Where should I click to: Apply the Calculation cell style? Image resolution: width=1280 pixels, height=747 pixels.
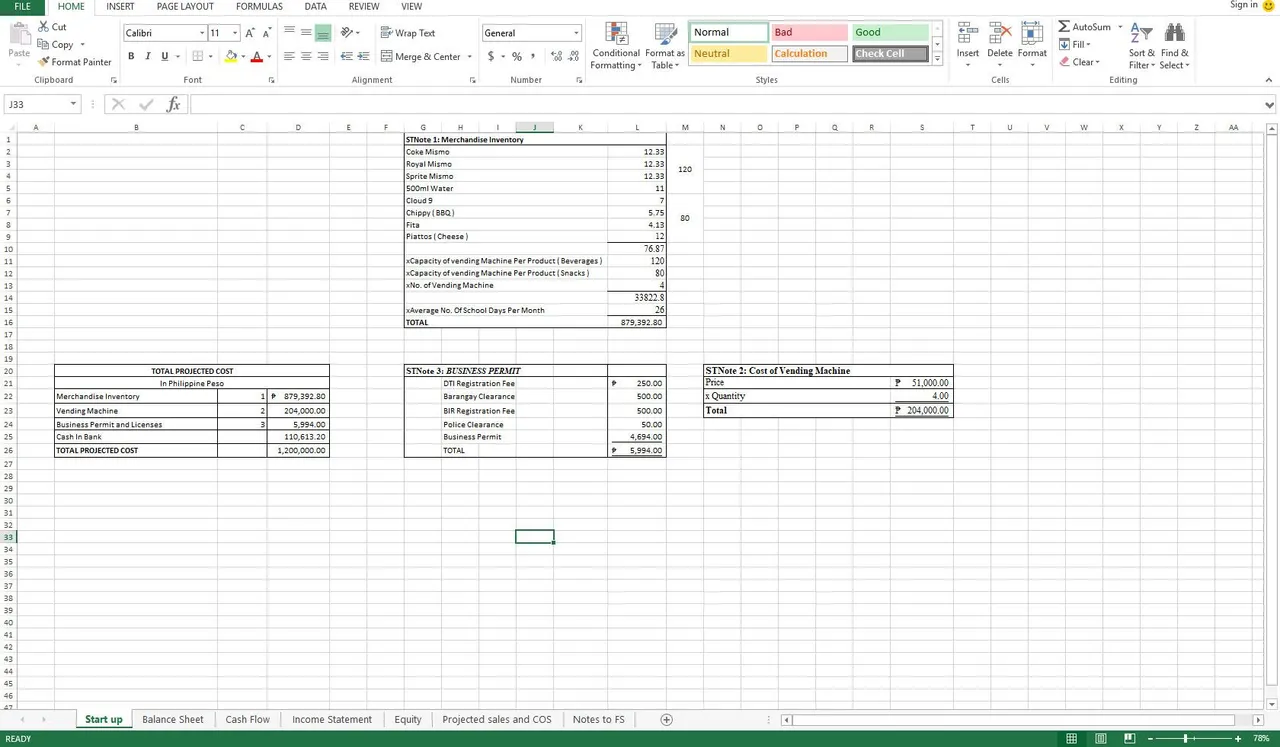[x=809, y=54]
